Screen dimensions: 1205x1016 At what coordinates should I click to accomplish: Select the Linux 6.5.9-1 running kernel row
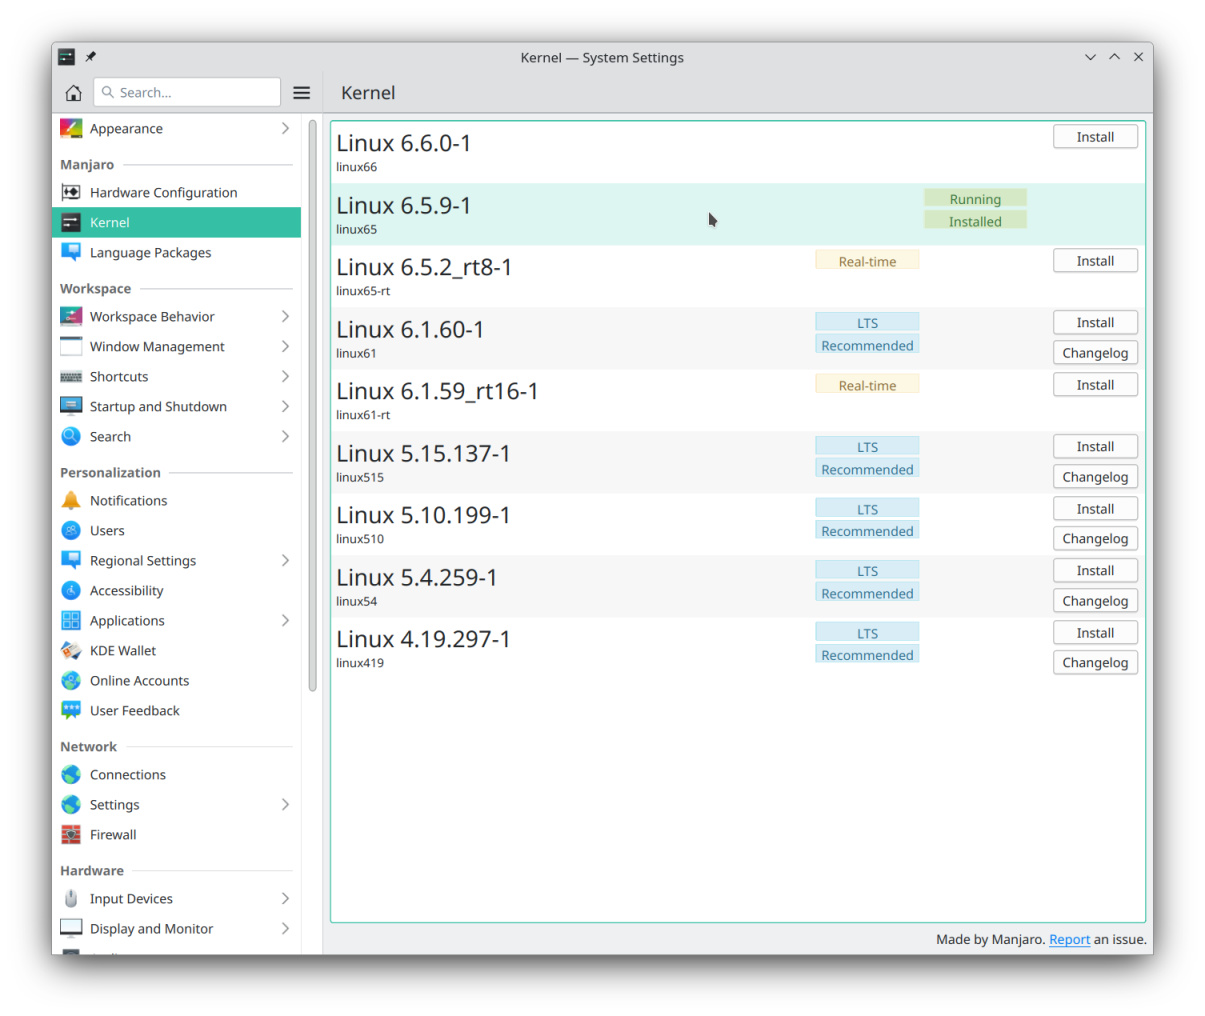point(738,214)
